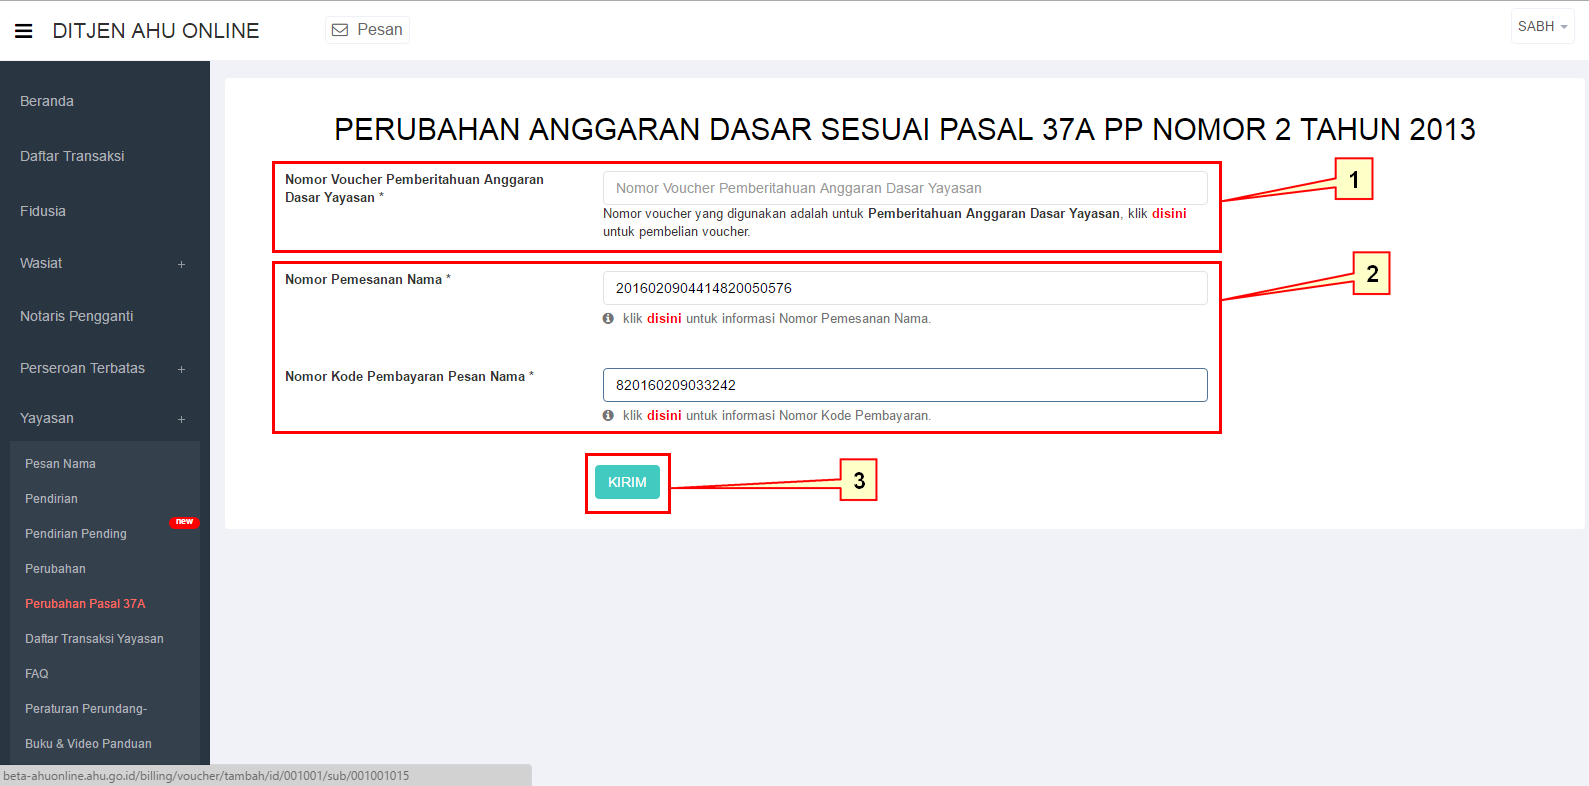
Task: Collapse the Yayasan sidebar menu
Action: tap(181, 419)
